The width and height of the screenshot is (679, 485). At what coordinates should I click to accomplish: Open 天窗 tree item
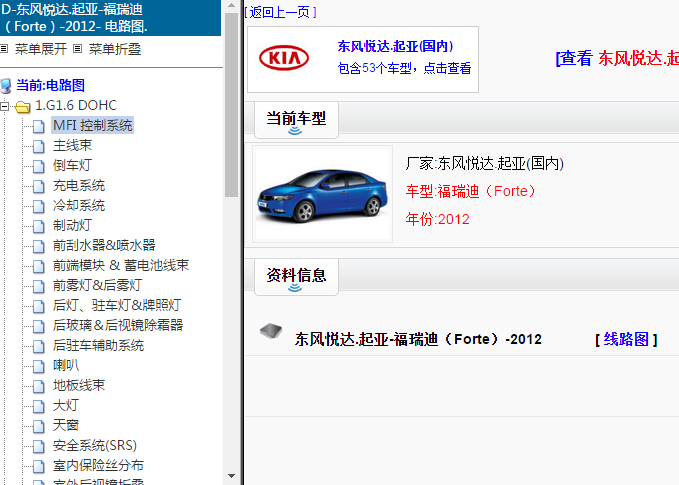tap(66, 425)
